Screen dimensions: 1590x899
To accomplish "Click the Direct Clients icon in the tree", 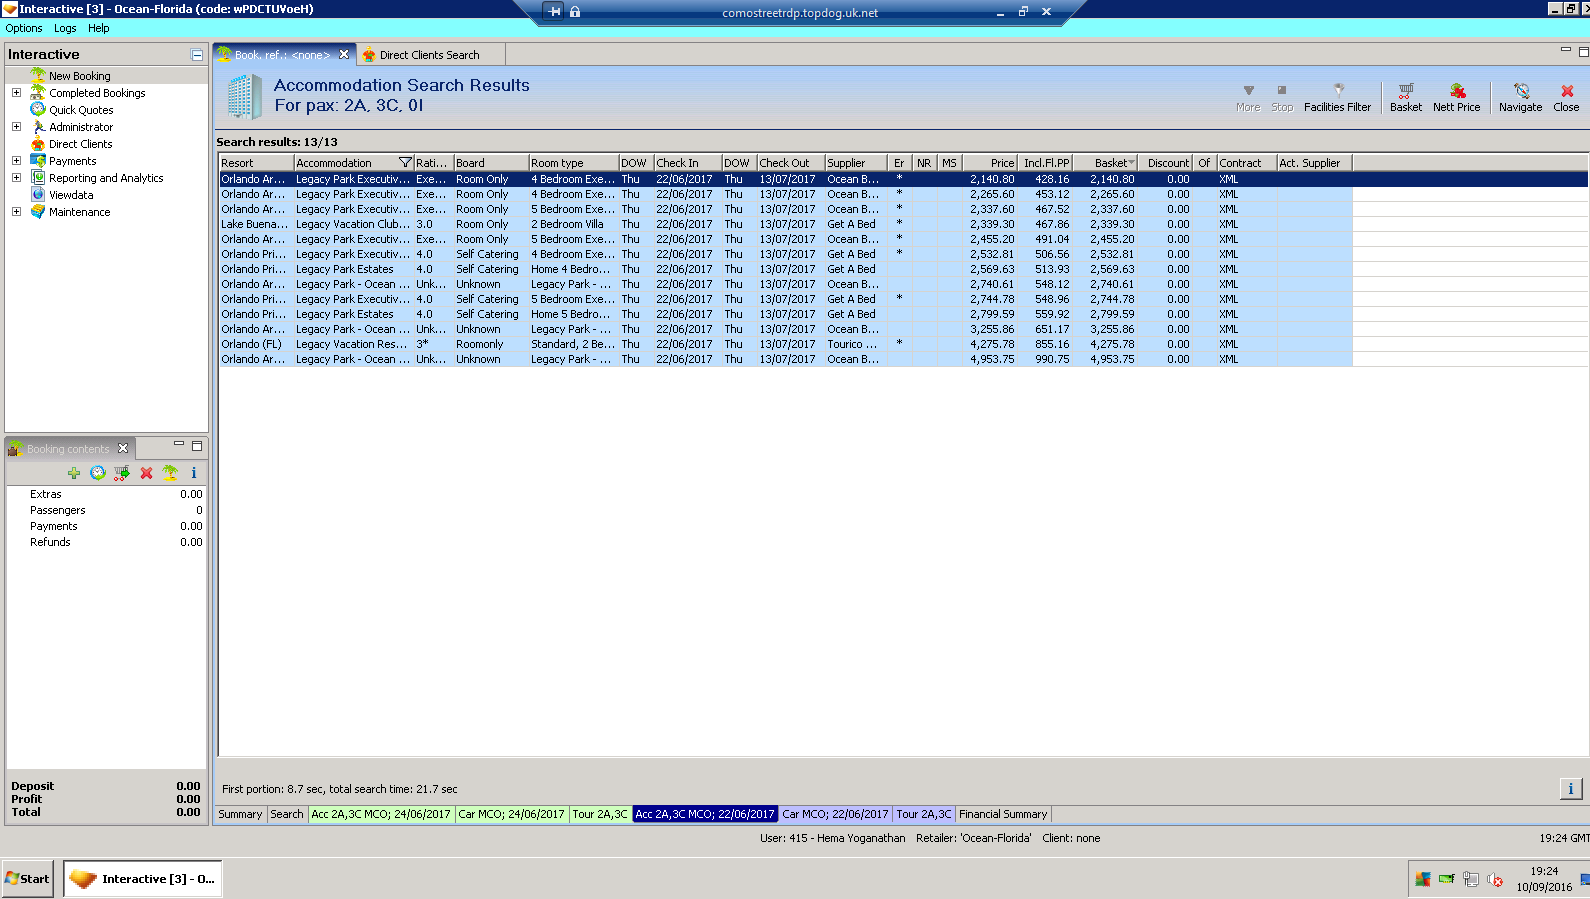I will 38,143.
